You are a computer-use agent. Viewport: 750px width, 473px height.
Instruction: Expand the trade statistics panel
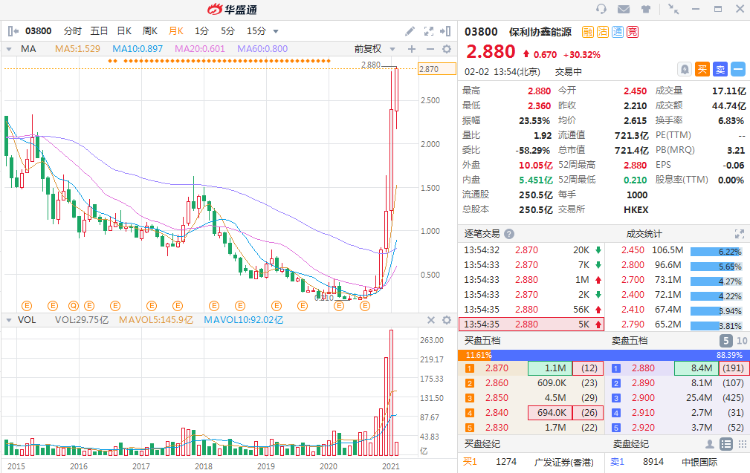pyautogui.click(x=739, y=234)
